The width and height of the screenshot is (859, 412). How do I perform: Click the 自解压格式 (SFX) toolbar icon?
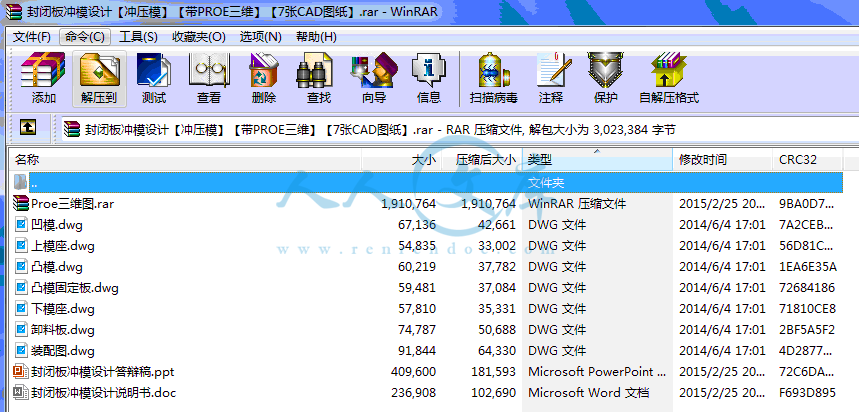point(668,70)
